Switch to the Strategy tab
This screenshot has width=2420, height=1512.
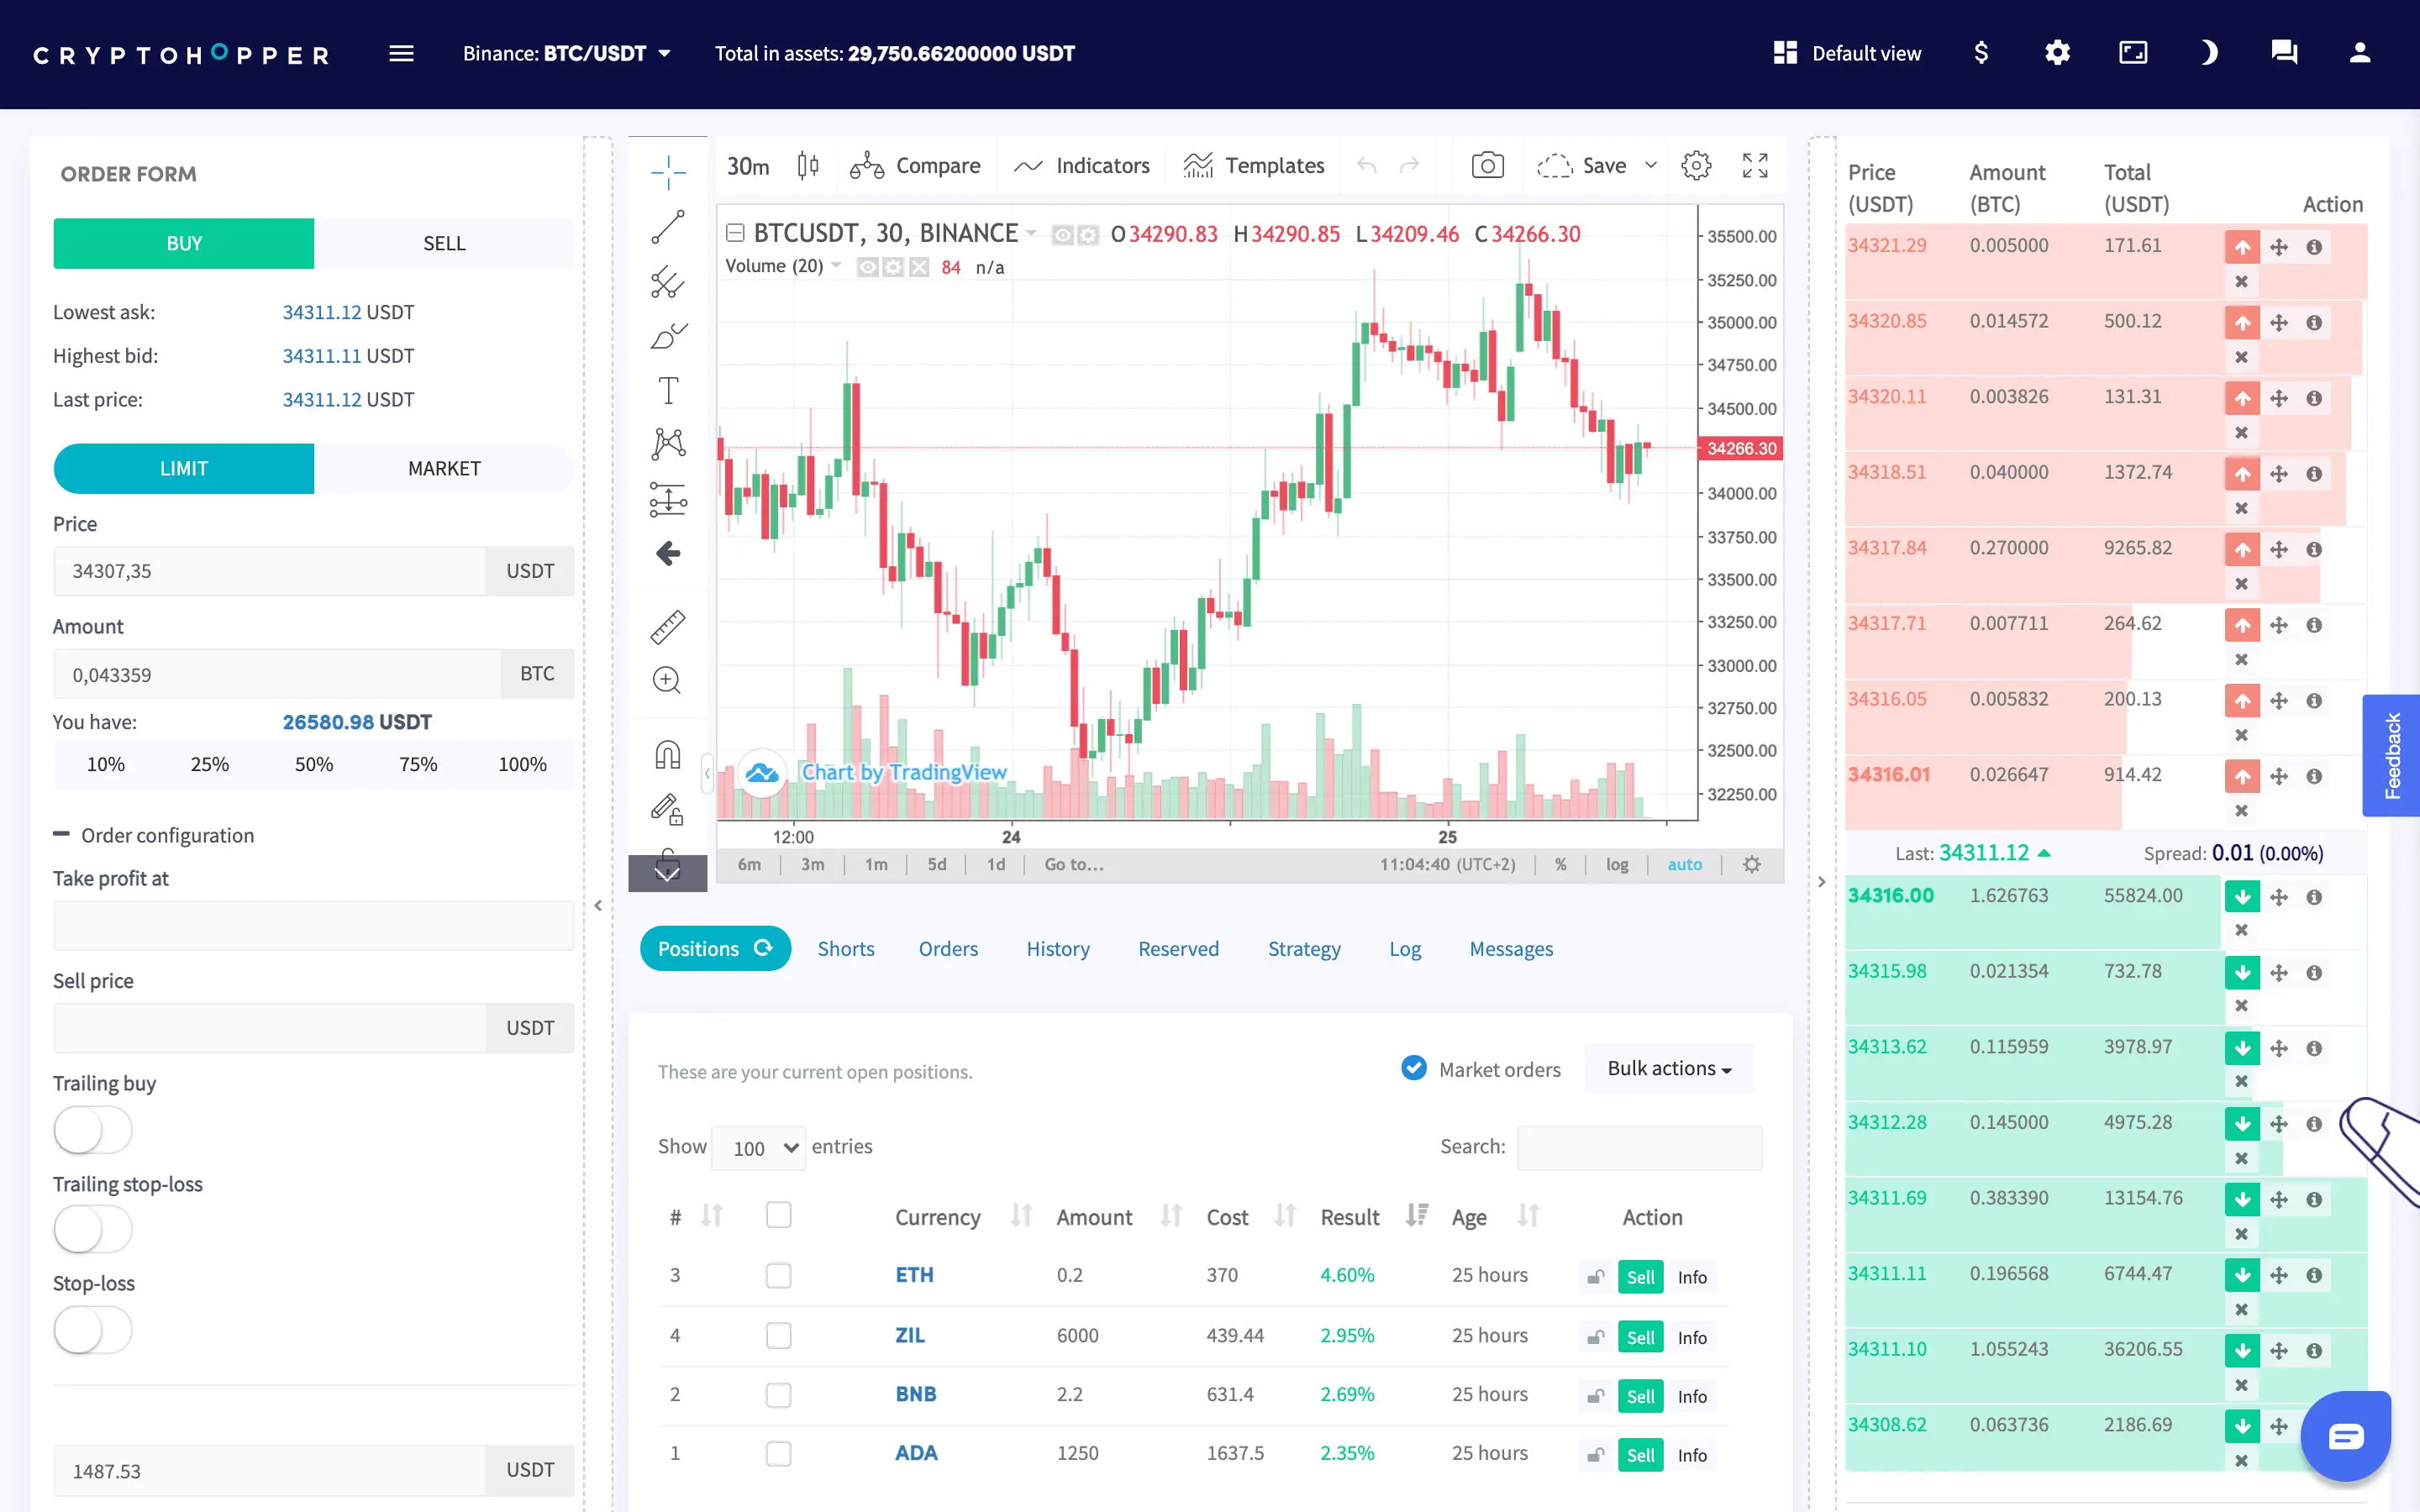pos(1303,948)
